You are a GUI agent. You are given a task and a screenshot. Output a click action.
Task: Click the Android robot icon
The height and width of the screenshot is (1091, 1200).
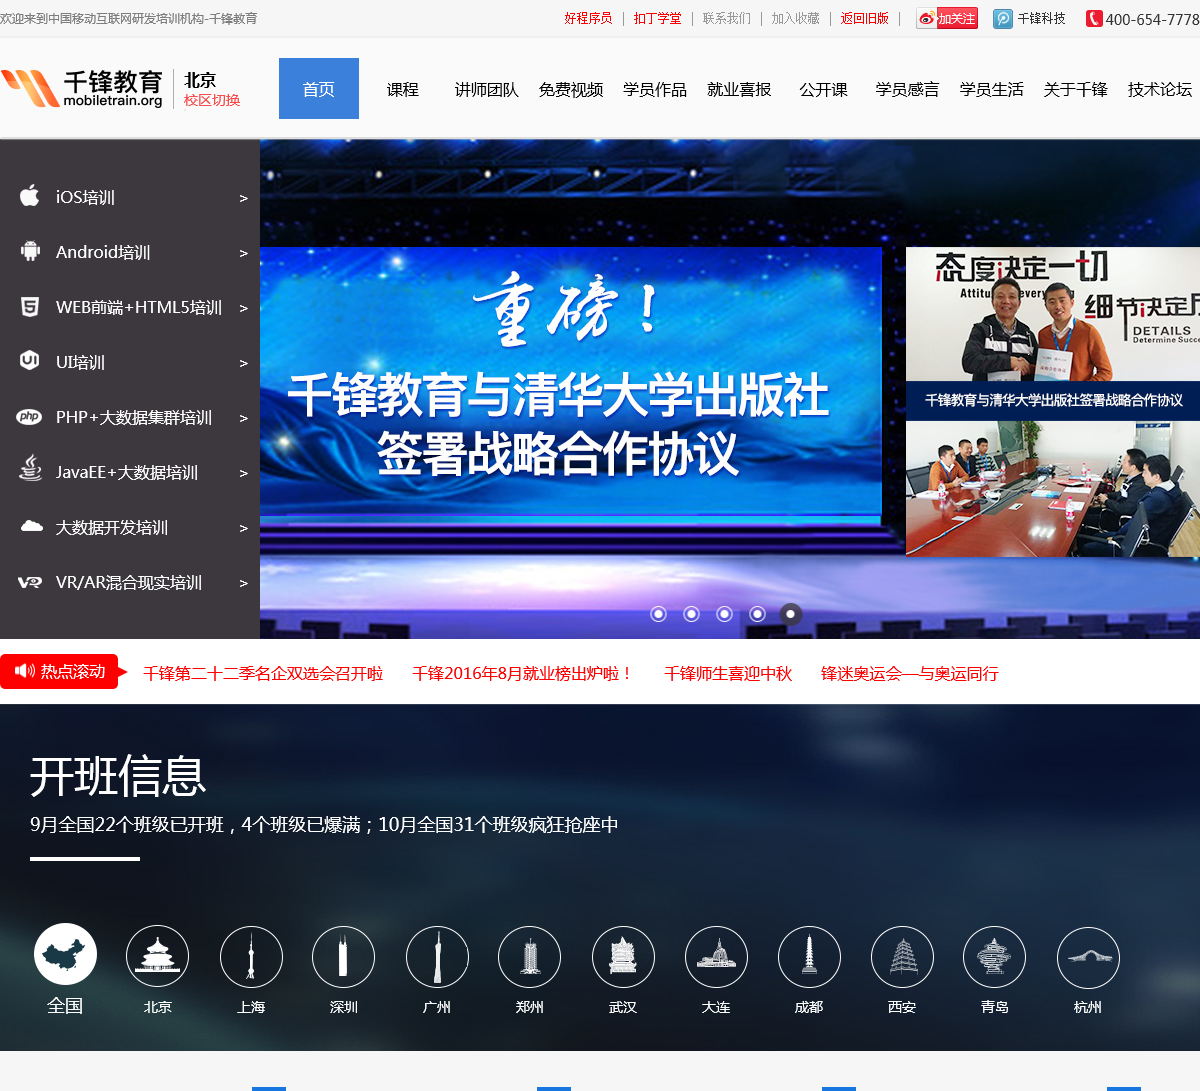tap(31, 251)
